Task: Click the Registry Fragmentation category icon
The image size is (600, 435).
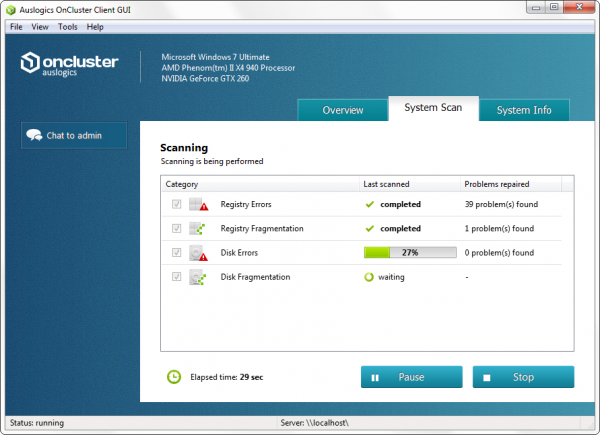Action: coord(197,228)
